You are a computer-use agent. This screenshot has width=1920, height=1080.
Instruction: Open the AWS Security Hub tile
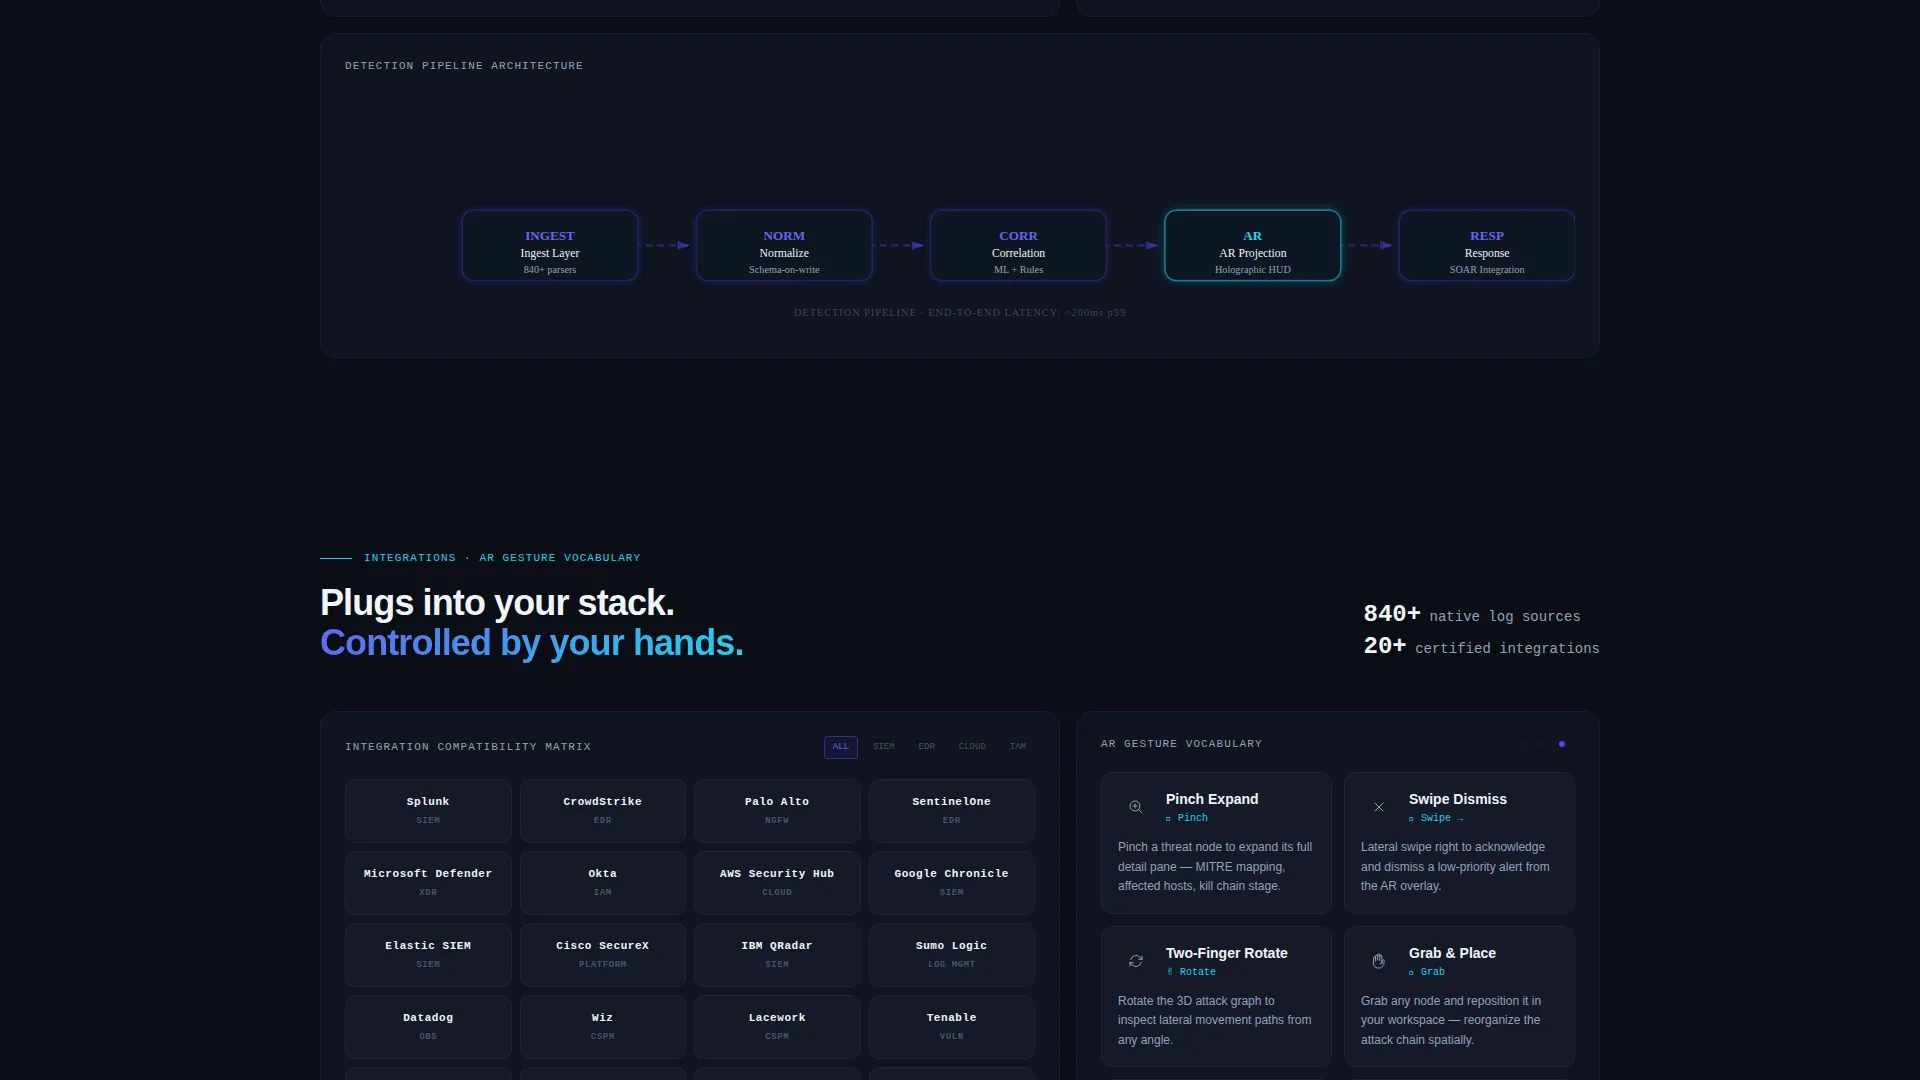pyautogui.click(x=777, y=883)
